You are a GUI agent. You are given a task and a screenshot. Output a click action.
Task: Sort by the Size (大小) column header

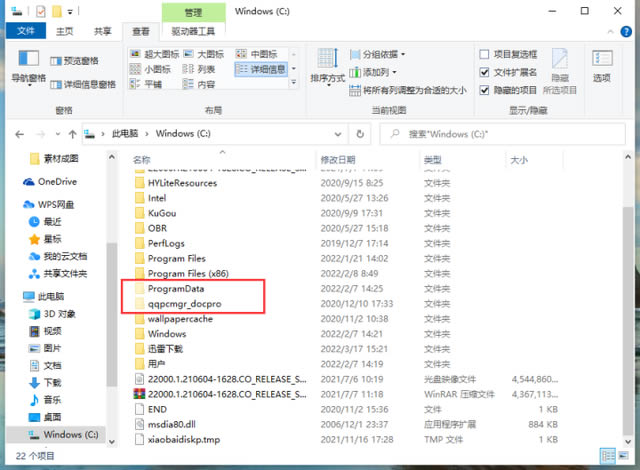click(519, 160)
